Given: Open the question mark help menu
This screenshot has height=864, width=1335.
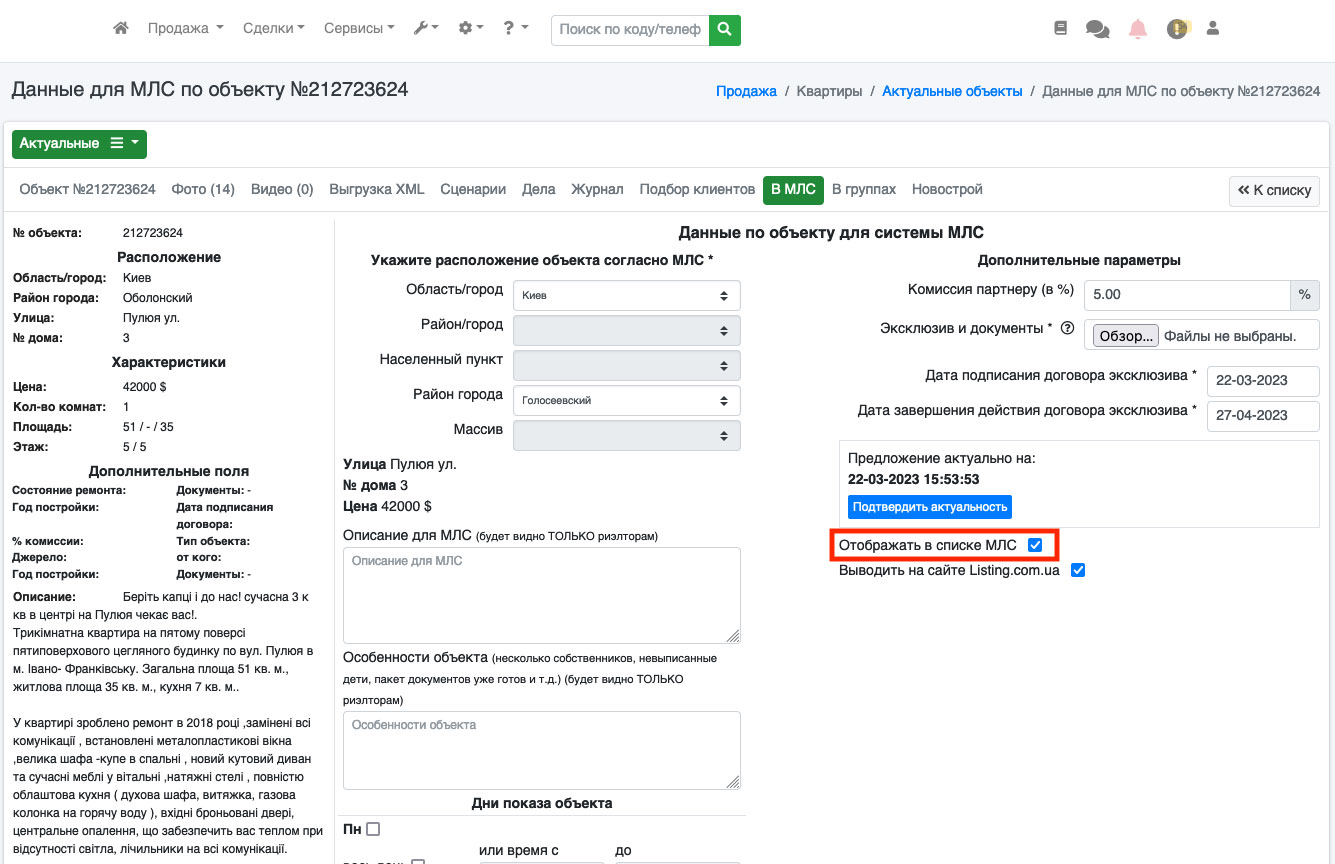Looking at the screenshot, I should 515,29.
